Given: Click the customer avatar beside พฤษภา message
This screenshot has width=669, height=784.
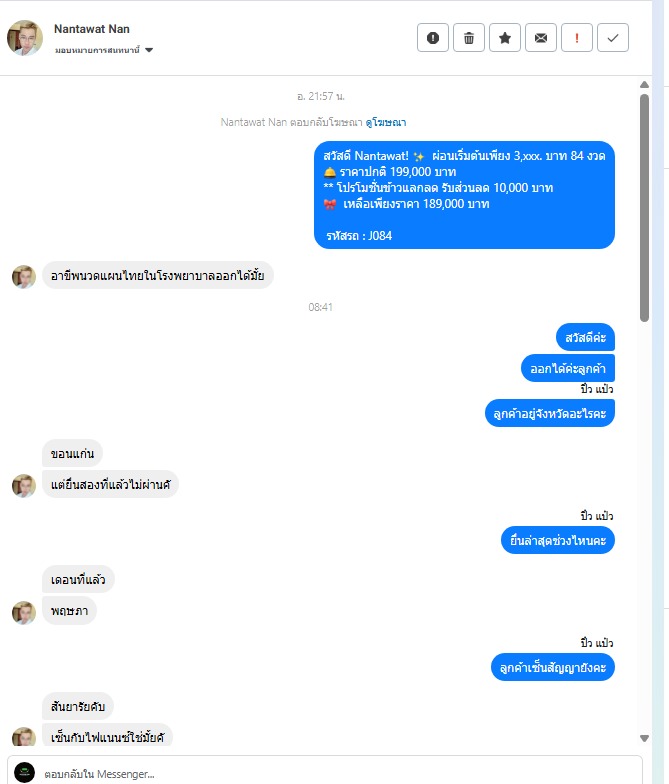Looking at the screenshot, I should coord(24,612).
